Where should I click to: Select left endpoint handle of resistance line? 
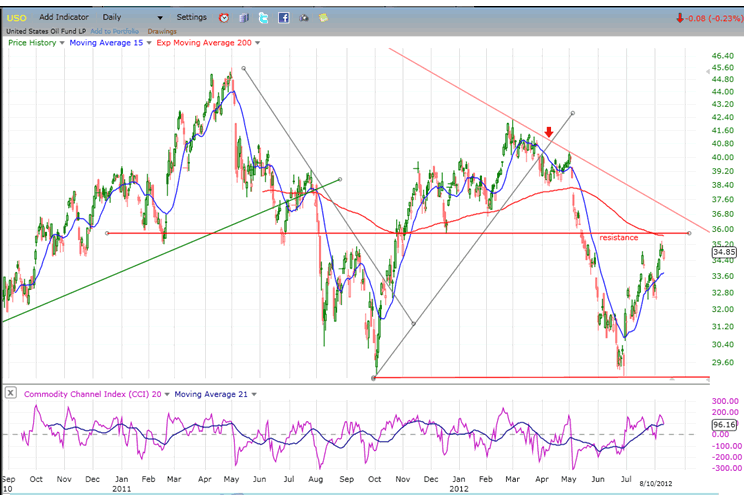coord(107,233)
